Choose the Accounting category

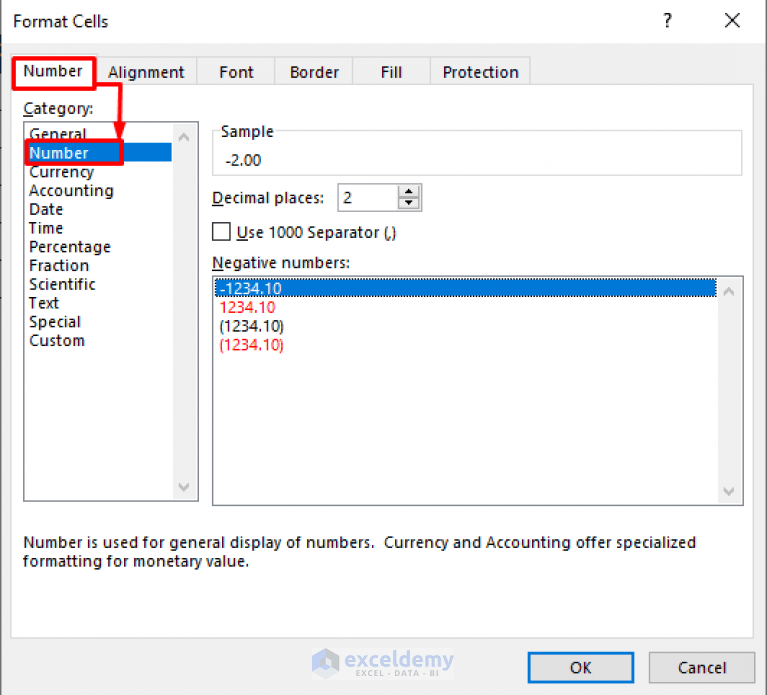[98, 190]
